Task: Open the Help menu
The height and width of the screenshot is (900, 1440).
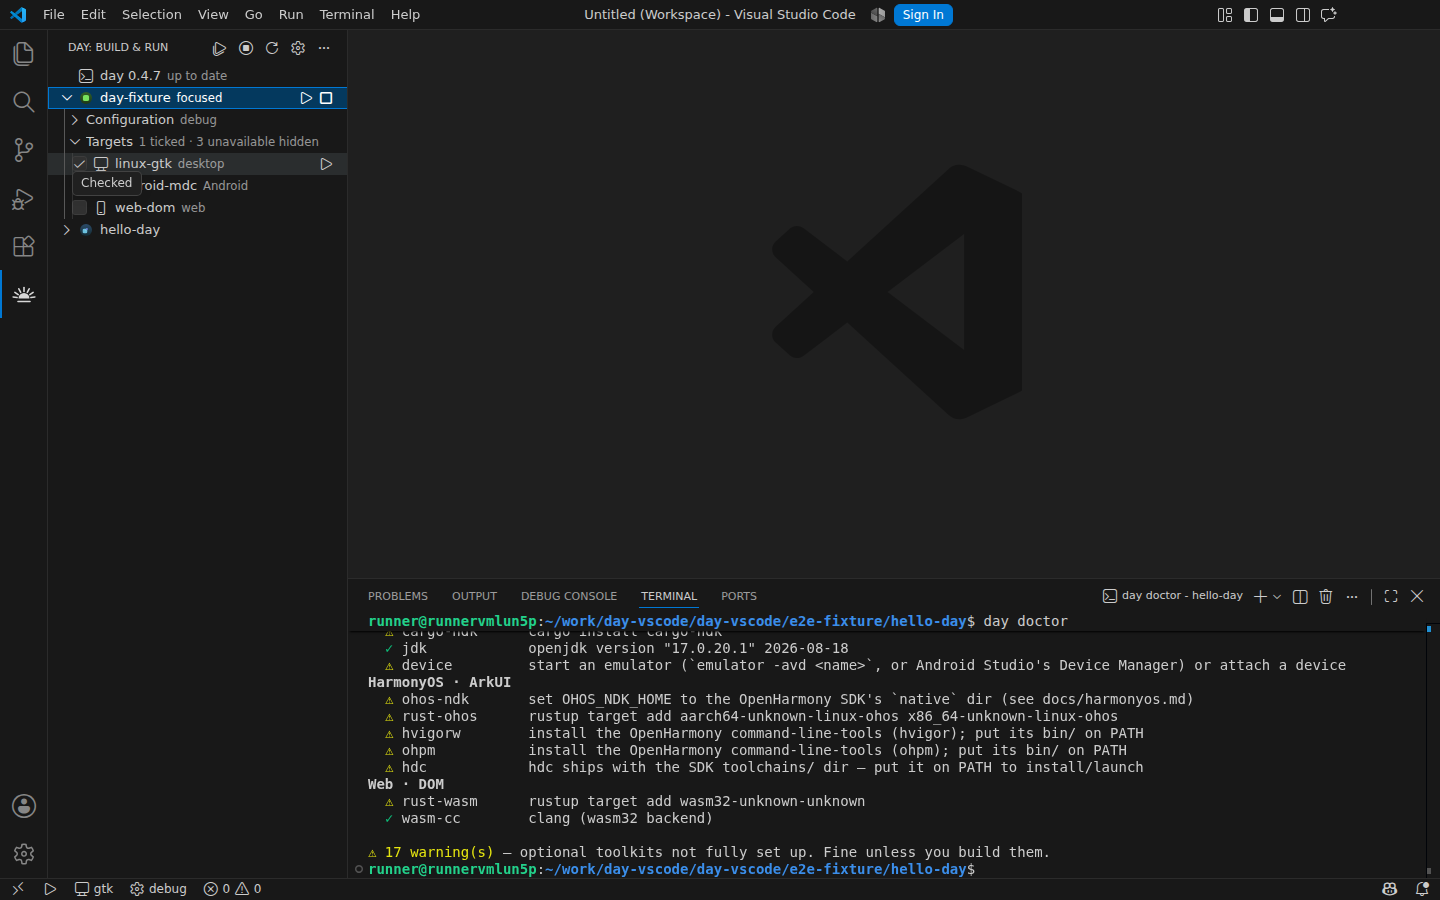Action: (405, 15)
